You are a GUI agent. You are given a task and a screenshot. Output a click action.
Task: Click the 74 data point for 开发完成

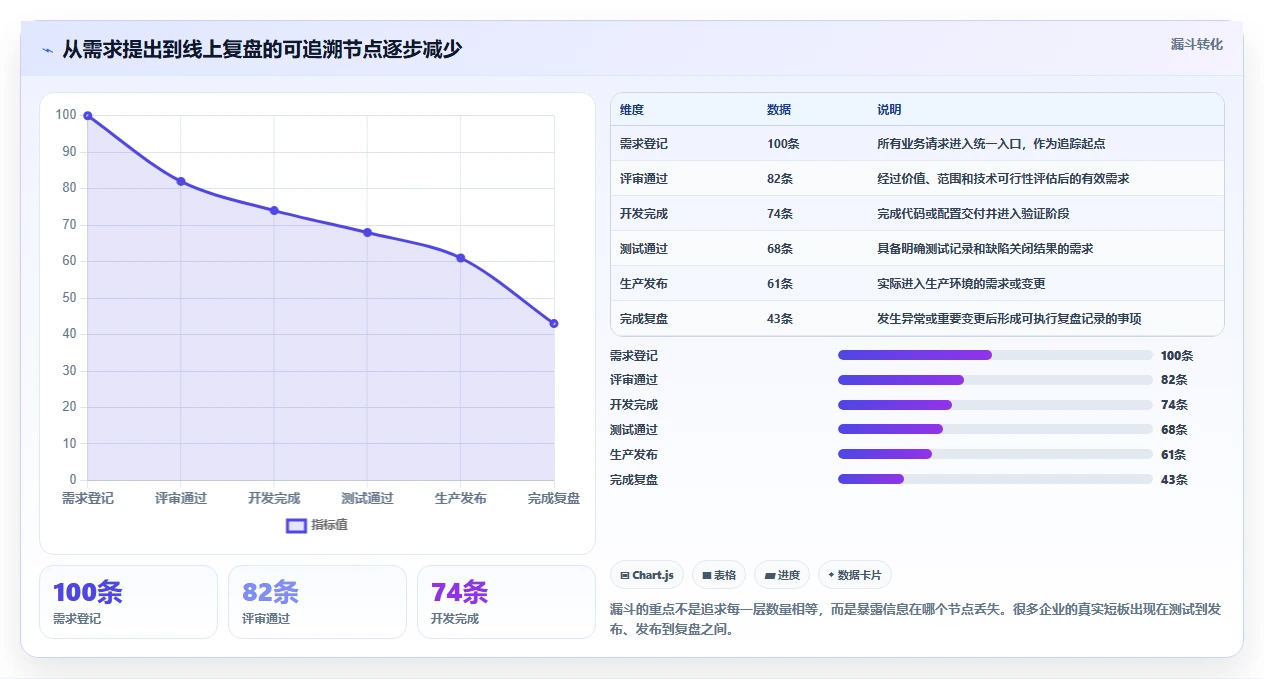(x=274, y=210)
